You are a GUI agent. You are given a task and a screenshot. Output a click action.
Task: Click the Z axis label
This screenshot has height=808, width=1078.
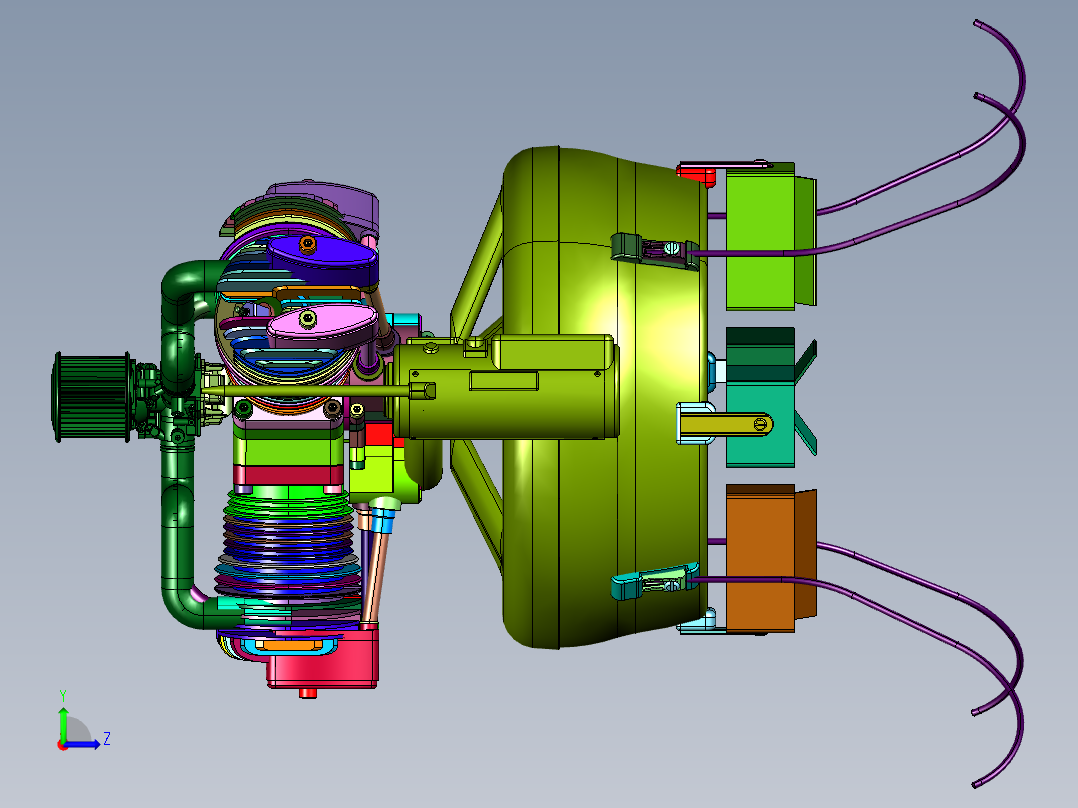(107, 739)
